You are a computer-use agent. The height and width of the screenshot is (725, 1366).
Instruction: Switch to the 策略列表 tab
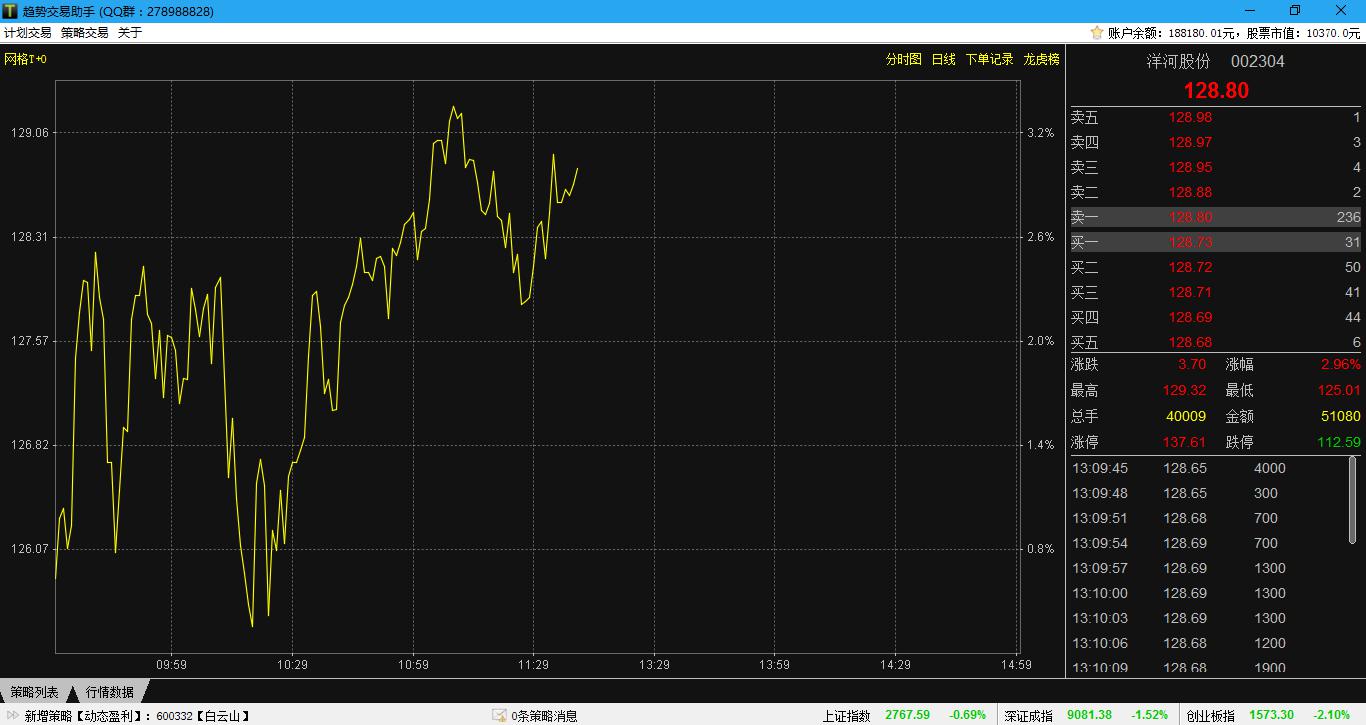(x=34, y=692)
